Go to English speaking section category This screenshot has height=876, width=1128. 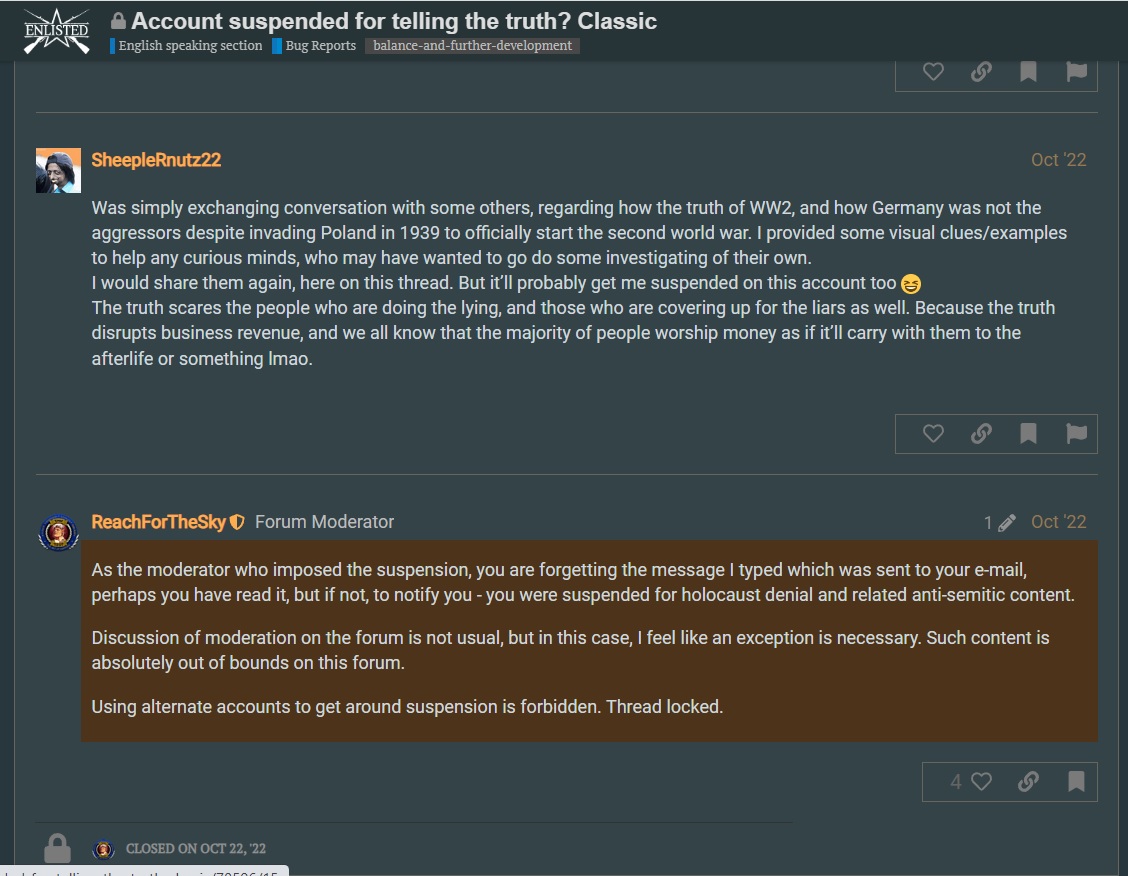(x=186, y=45)
